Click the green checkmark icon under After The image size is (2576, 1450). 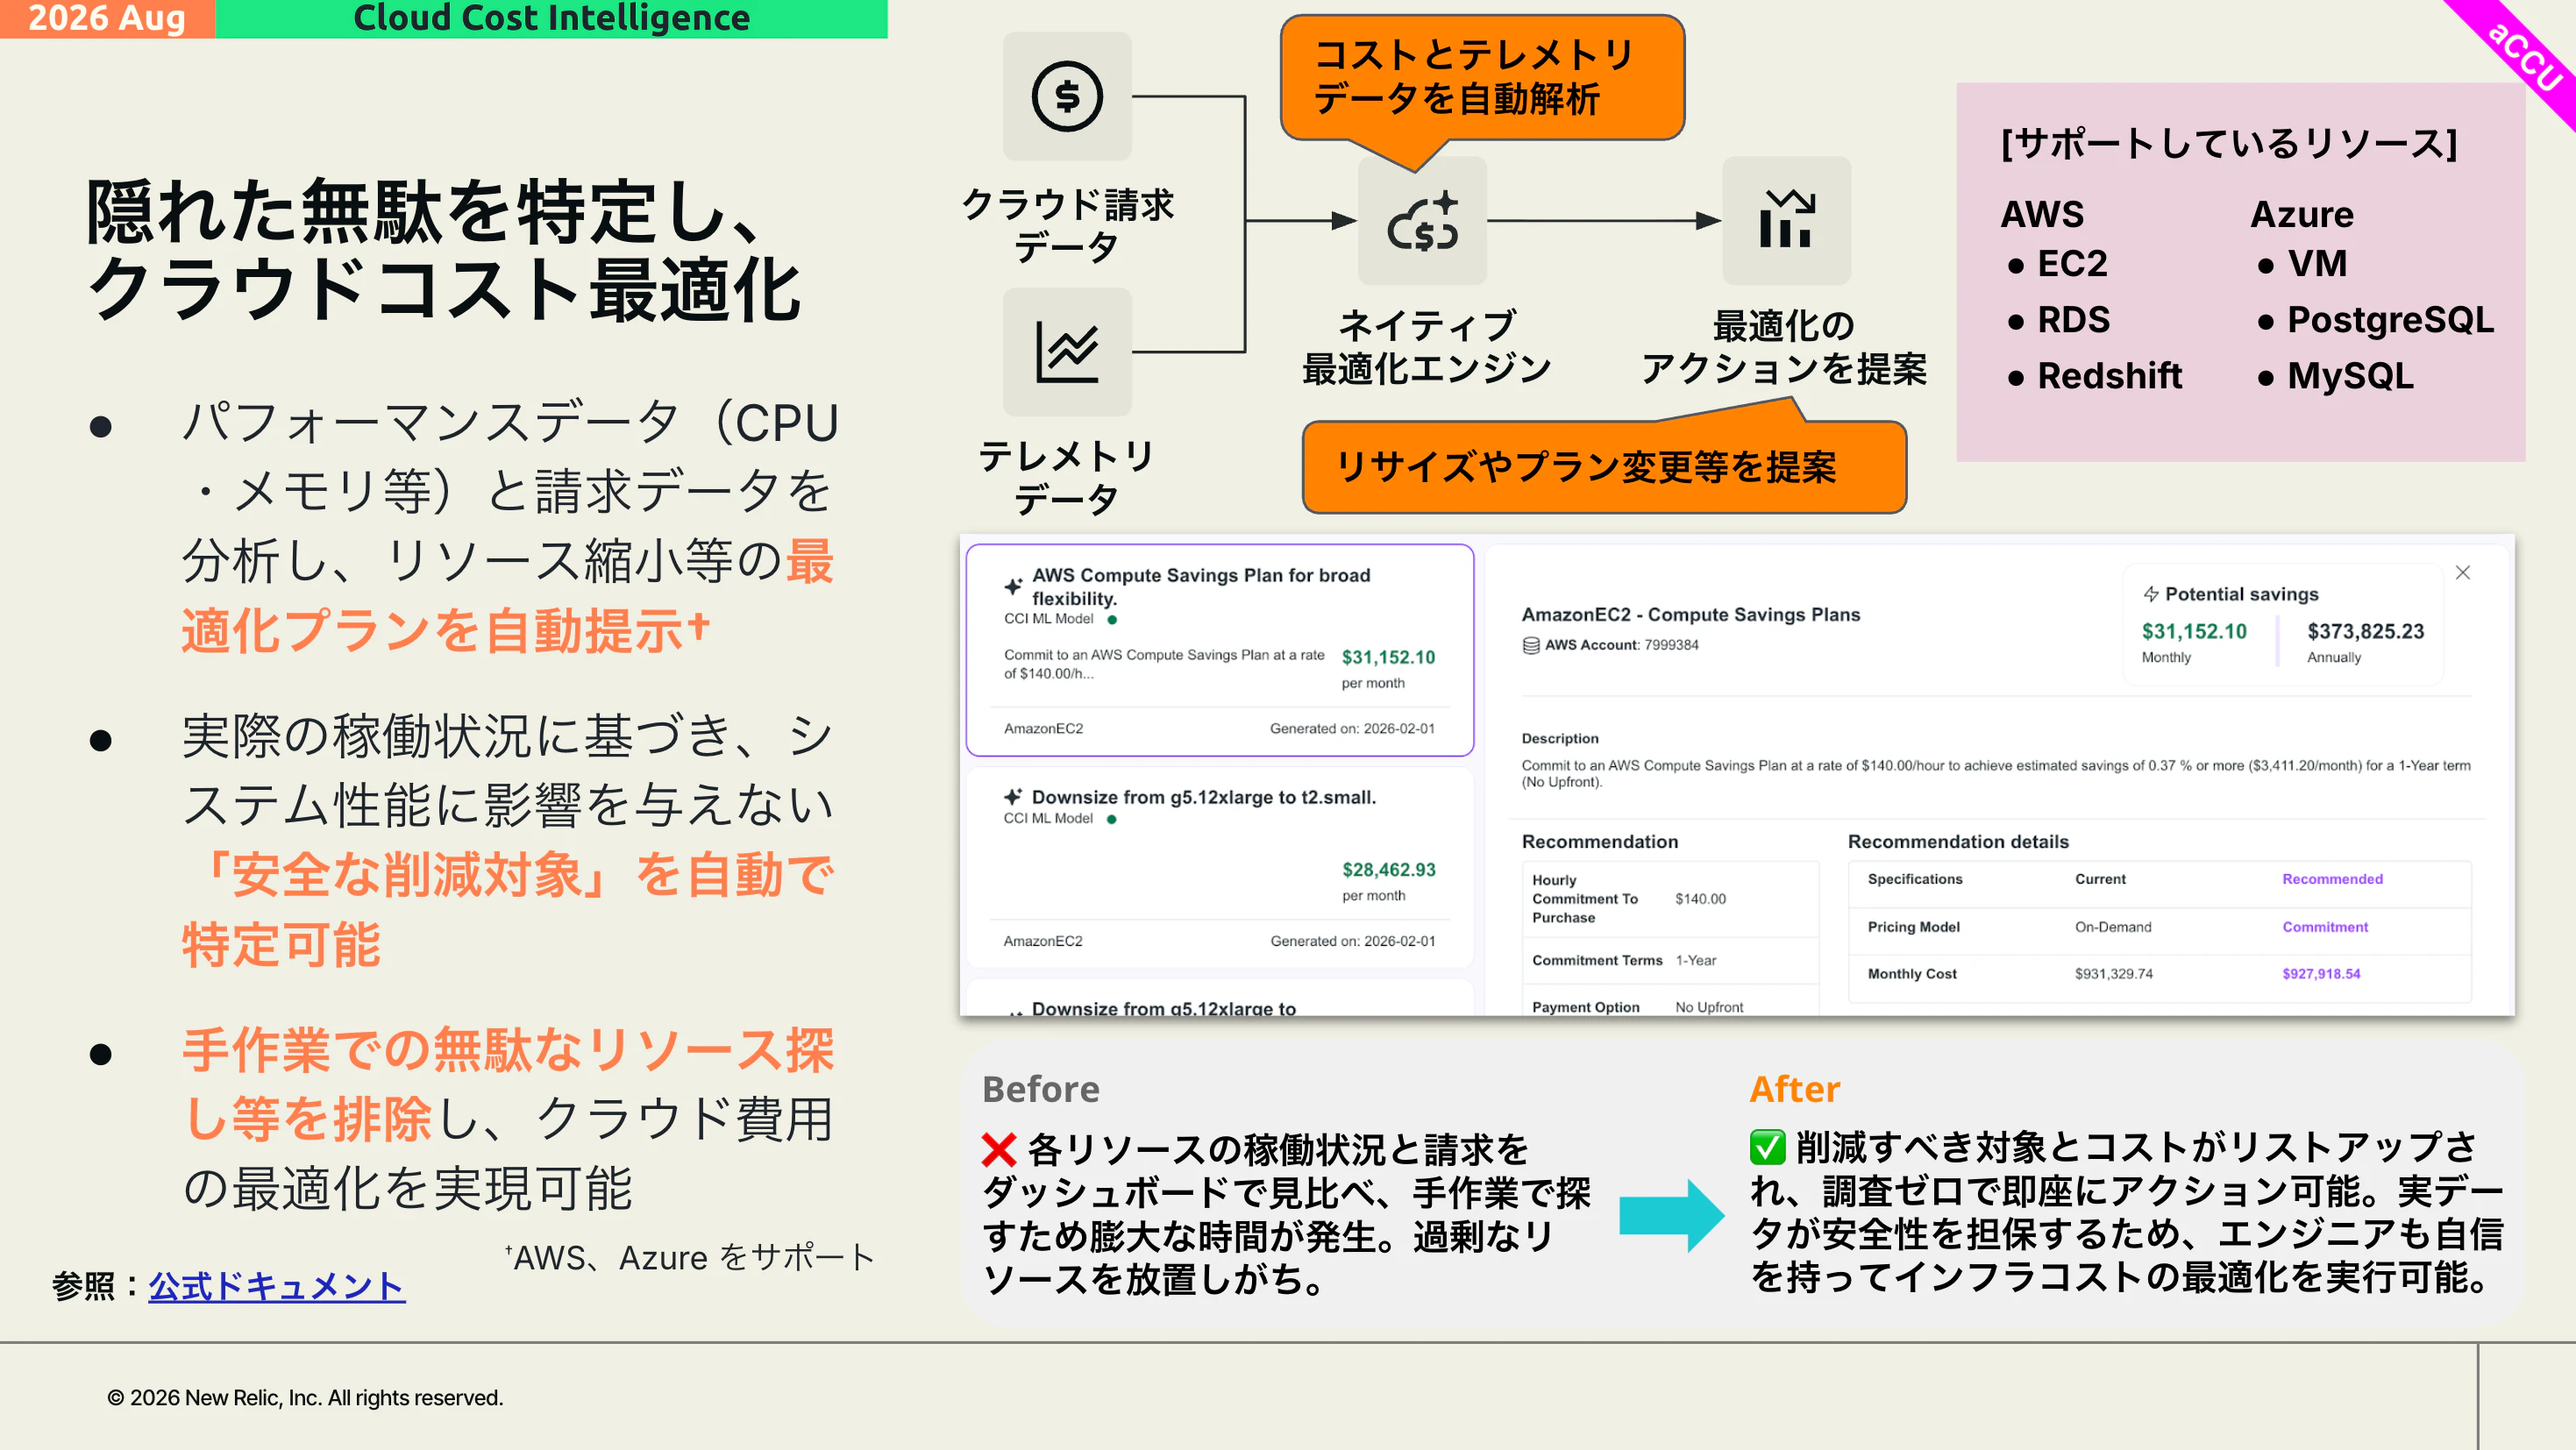tap(1767, 1148)
